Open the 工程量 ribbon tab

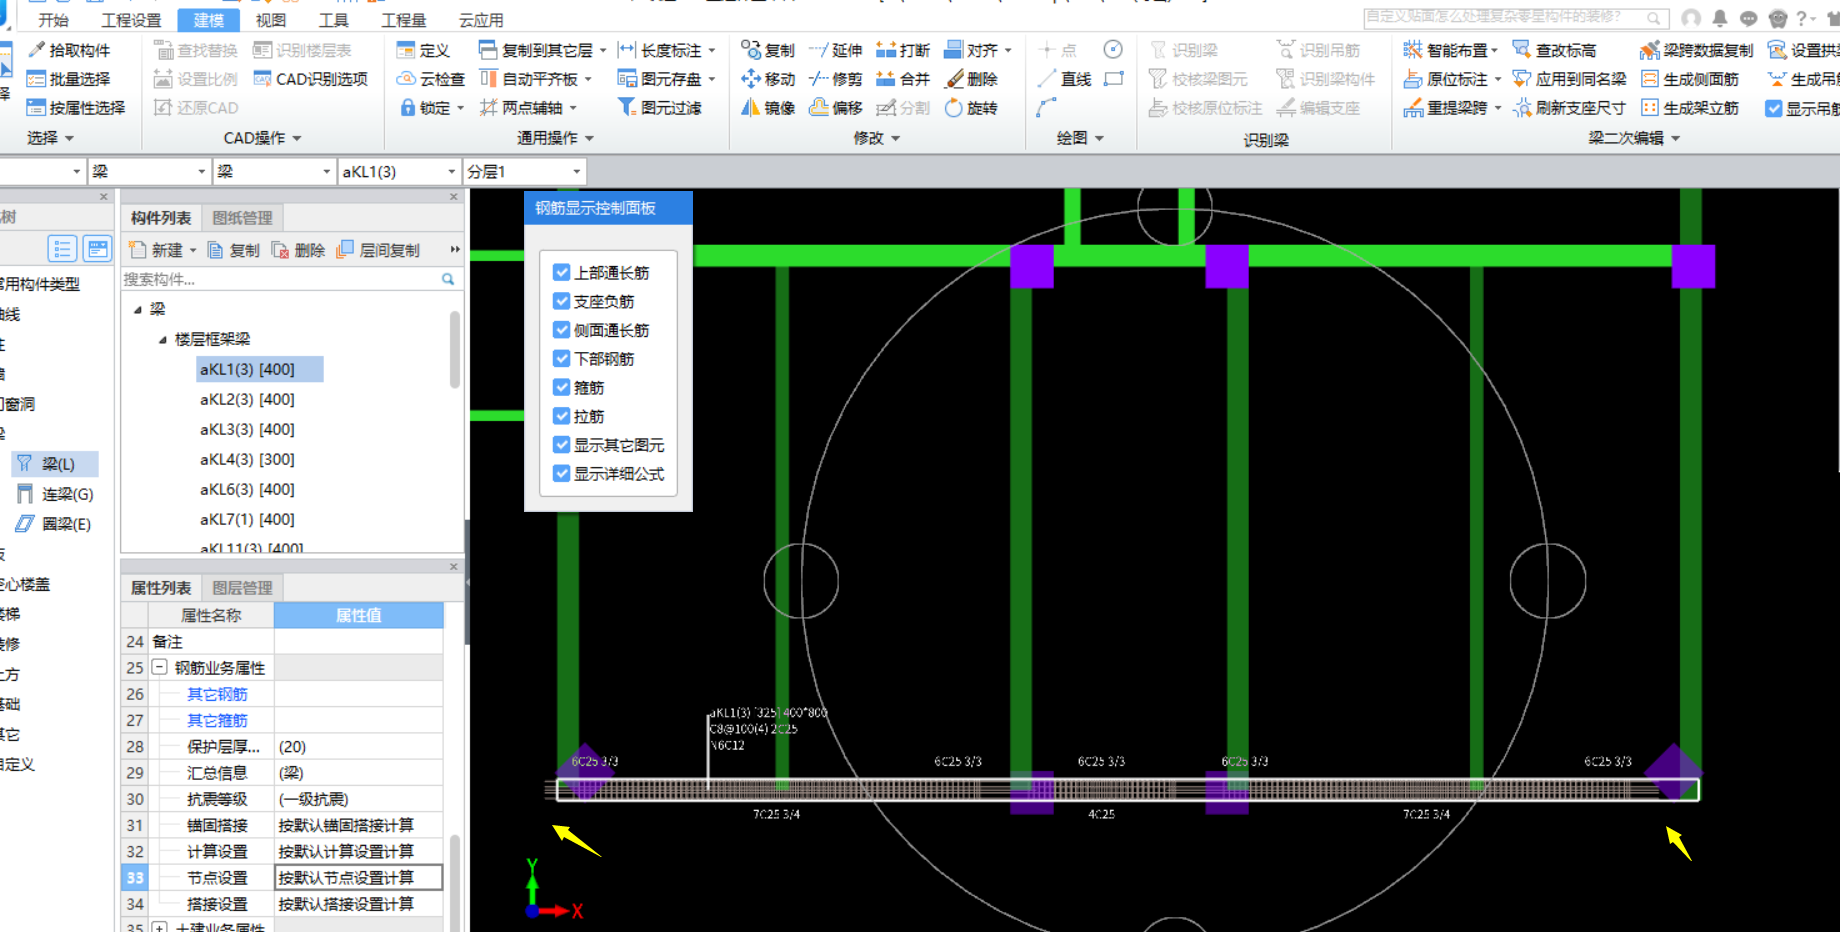(x=403, y=20)
